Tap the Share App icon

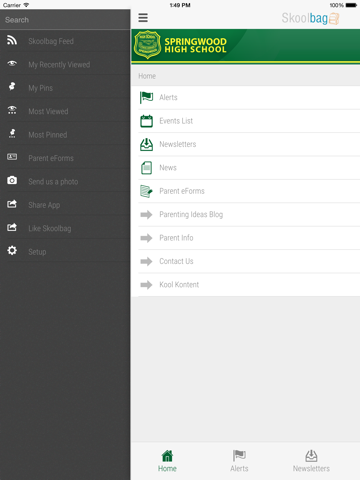pos(12,204)
